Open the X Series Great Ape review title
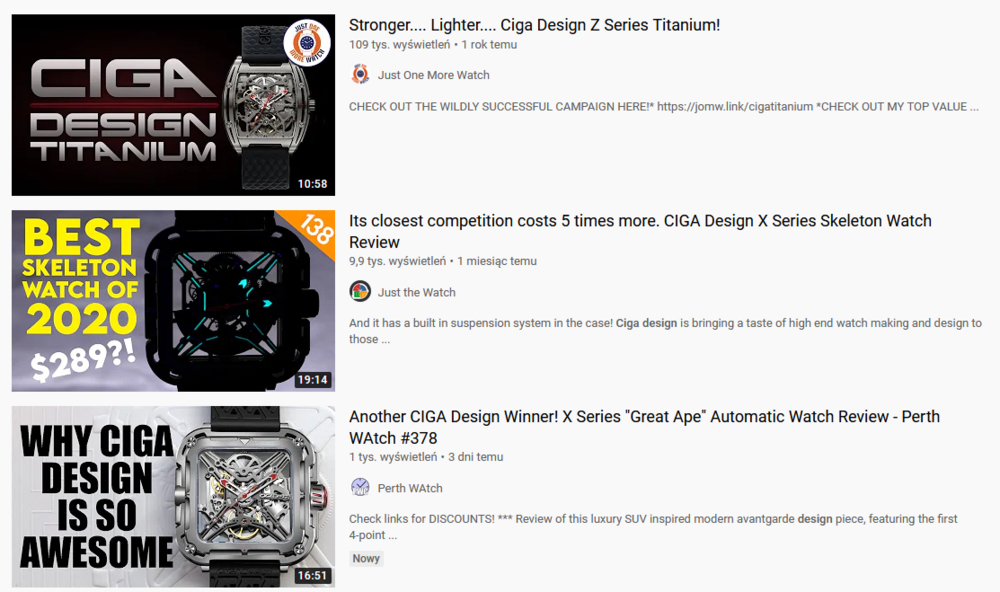This screenshot has height=592, width=1000. tap(644, 427)
